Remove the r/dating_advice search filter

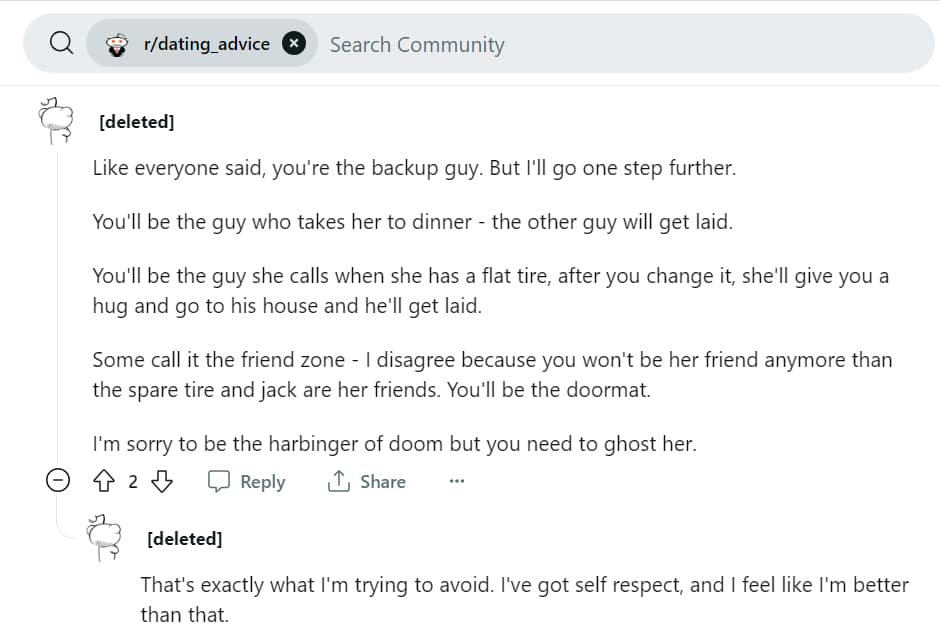[x=293, y=43]
